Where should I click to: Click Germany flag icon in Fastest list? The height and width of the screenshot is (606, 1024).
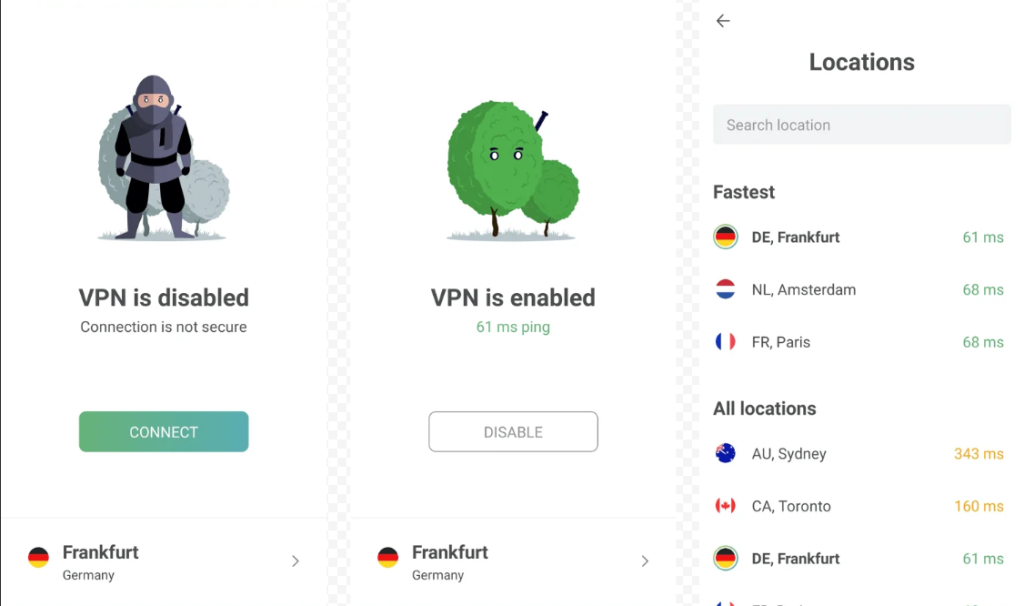726,238
